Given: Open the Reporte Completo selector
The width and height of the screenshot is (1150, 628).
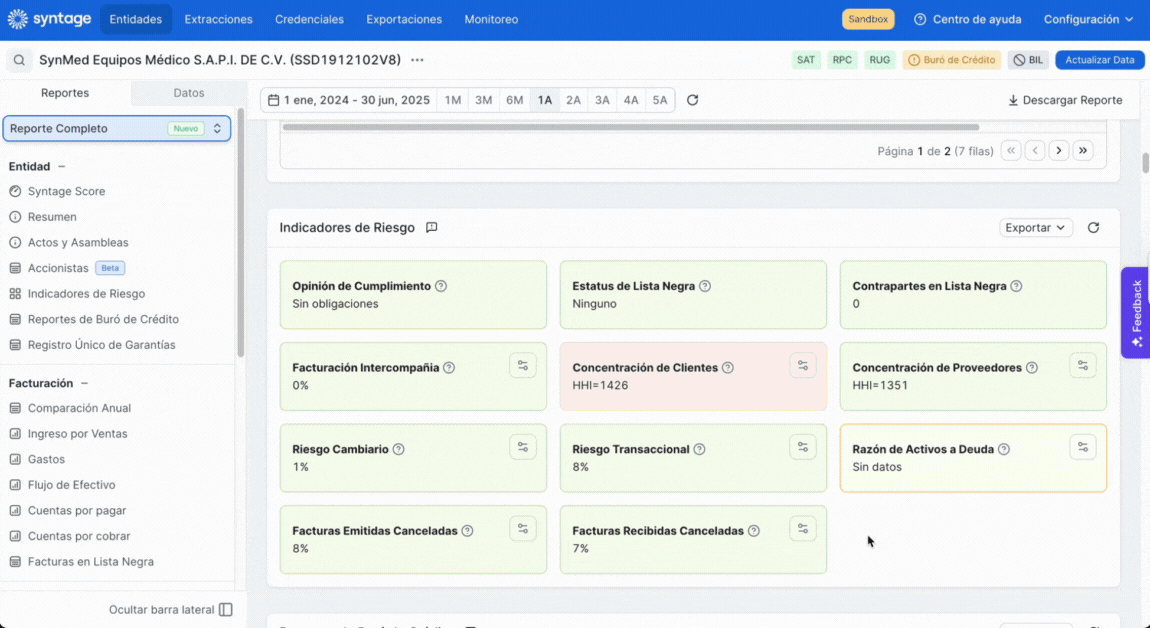Looking at the screenshot, I should (117, 128).
